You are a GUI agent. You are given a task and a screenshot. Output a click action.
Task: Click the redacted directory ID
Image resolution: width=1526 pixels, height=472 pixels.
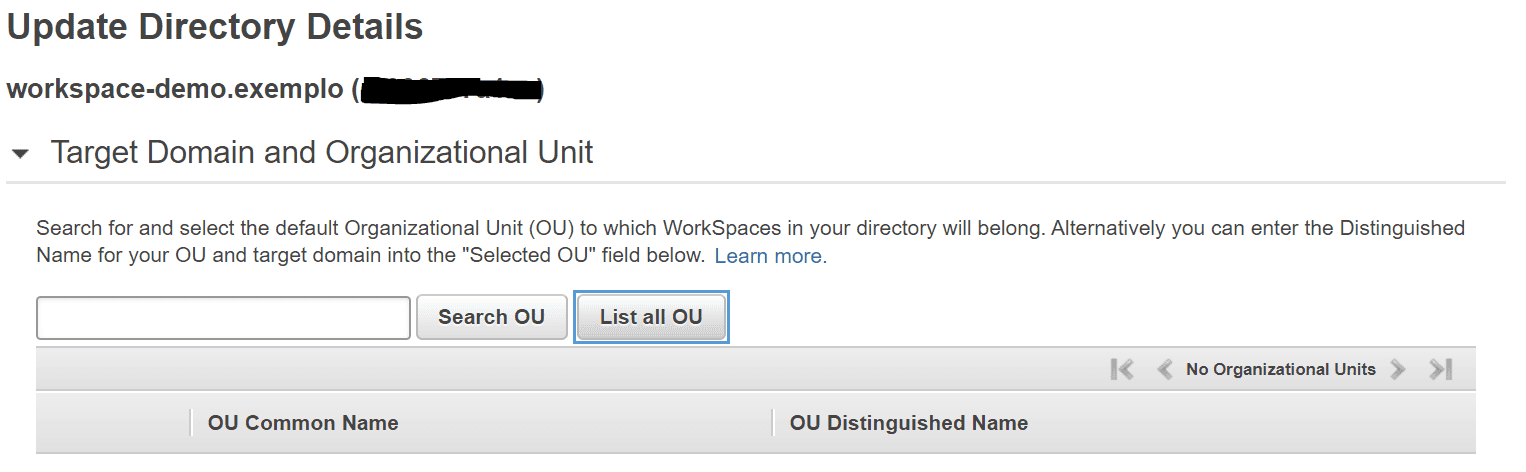click(448, 90)
